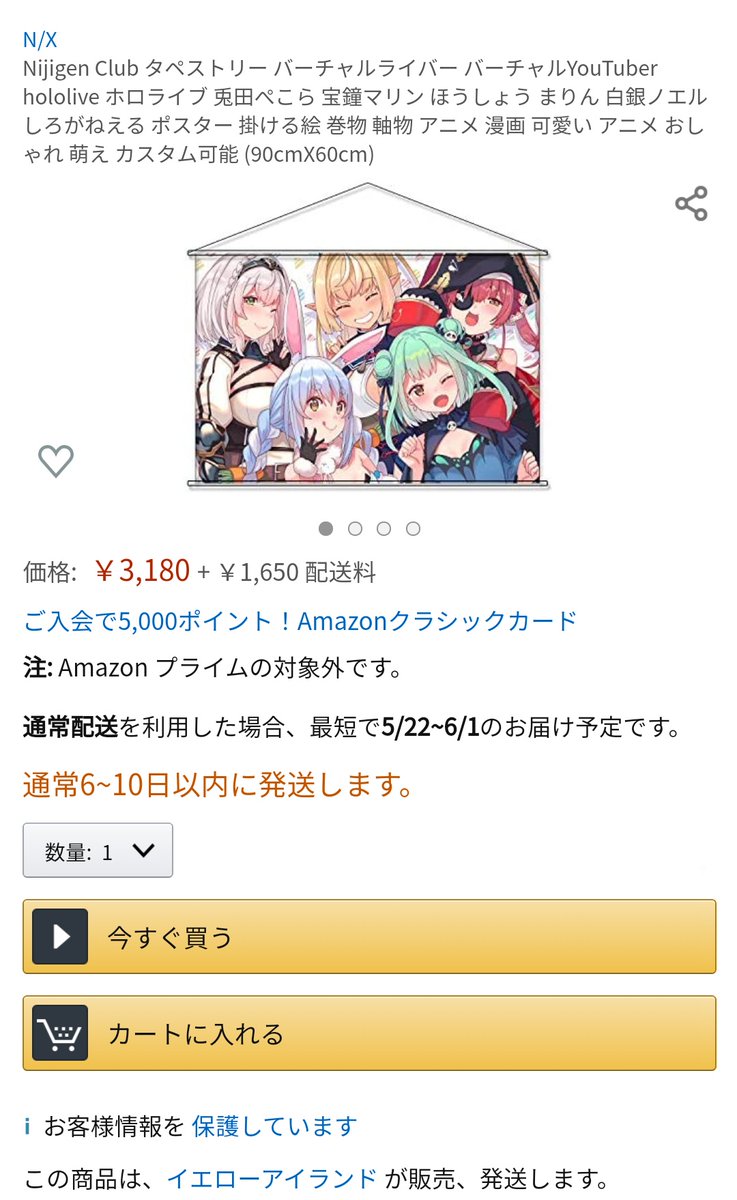Image resolution: width=737 pixels, height=1200 pixels.
Task: Open the N/X brand link
Action: [x=40, y=40]
